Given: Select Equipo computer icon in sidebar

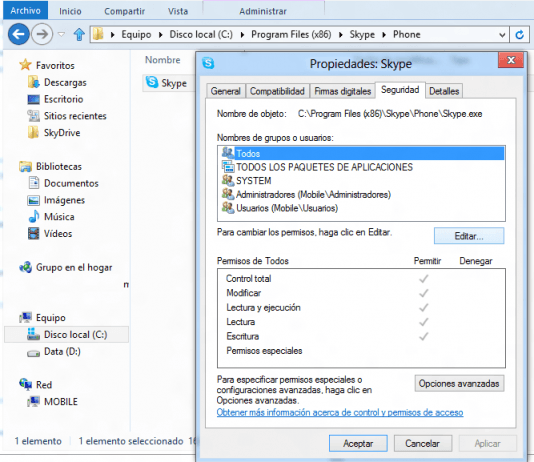Looking at the screenshot, I should coord(26,317).
